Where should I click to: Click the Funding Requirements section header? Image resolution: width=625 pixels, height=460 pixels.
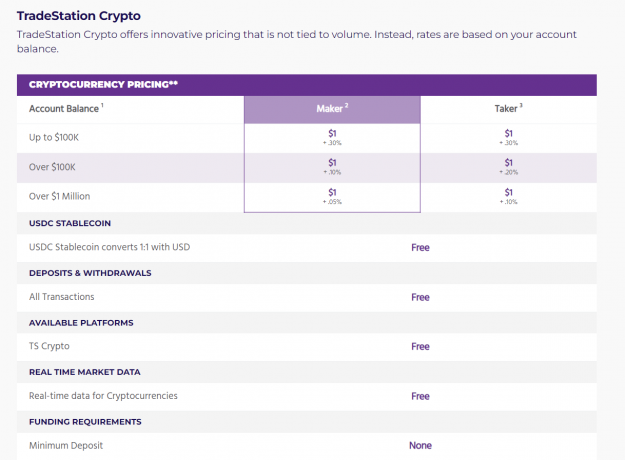coord(85,422)
